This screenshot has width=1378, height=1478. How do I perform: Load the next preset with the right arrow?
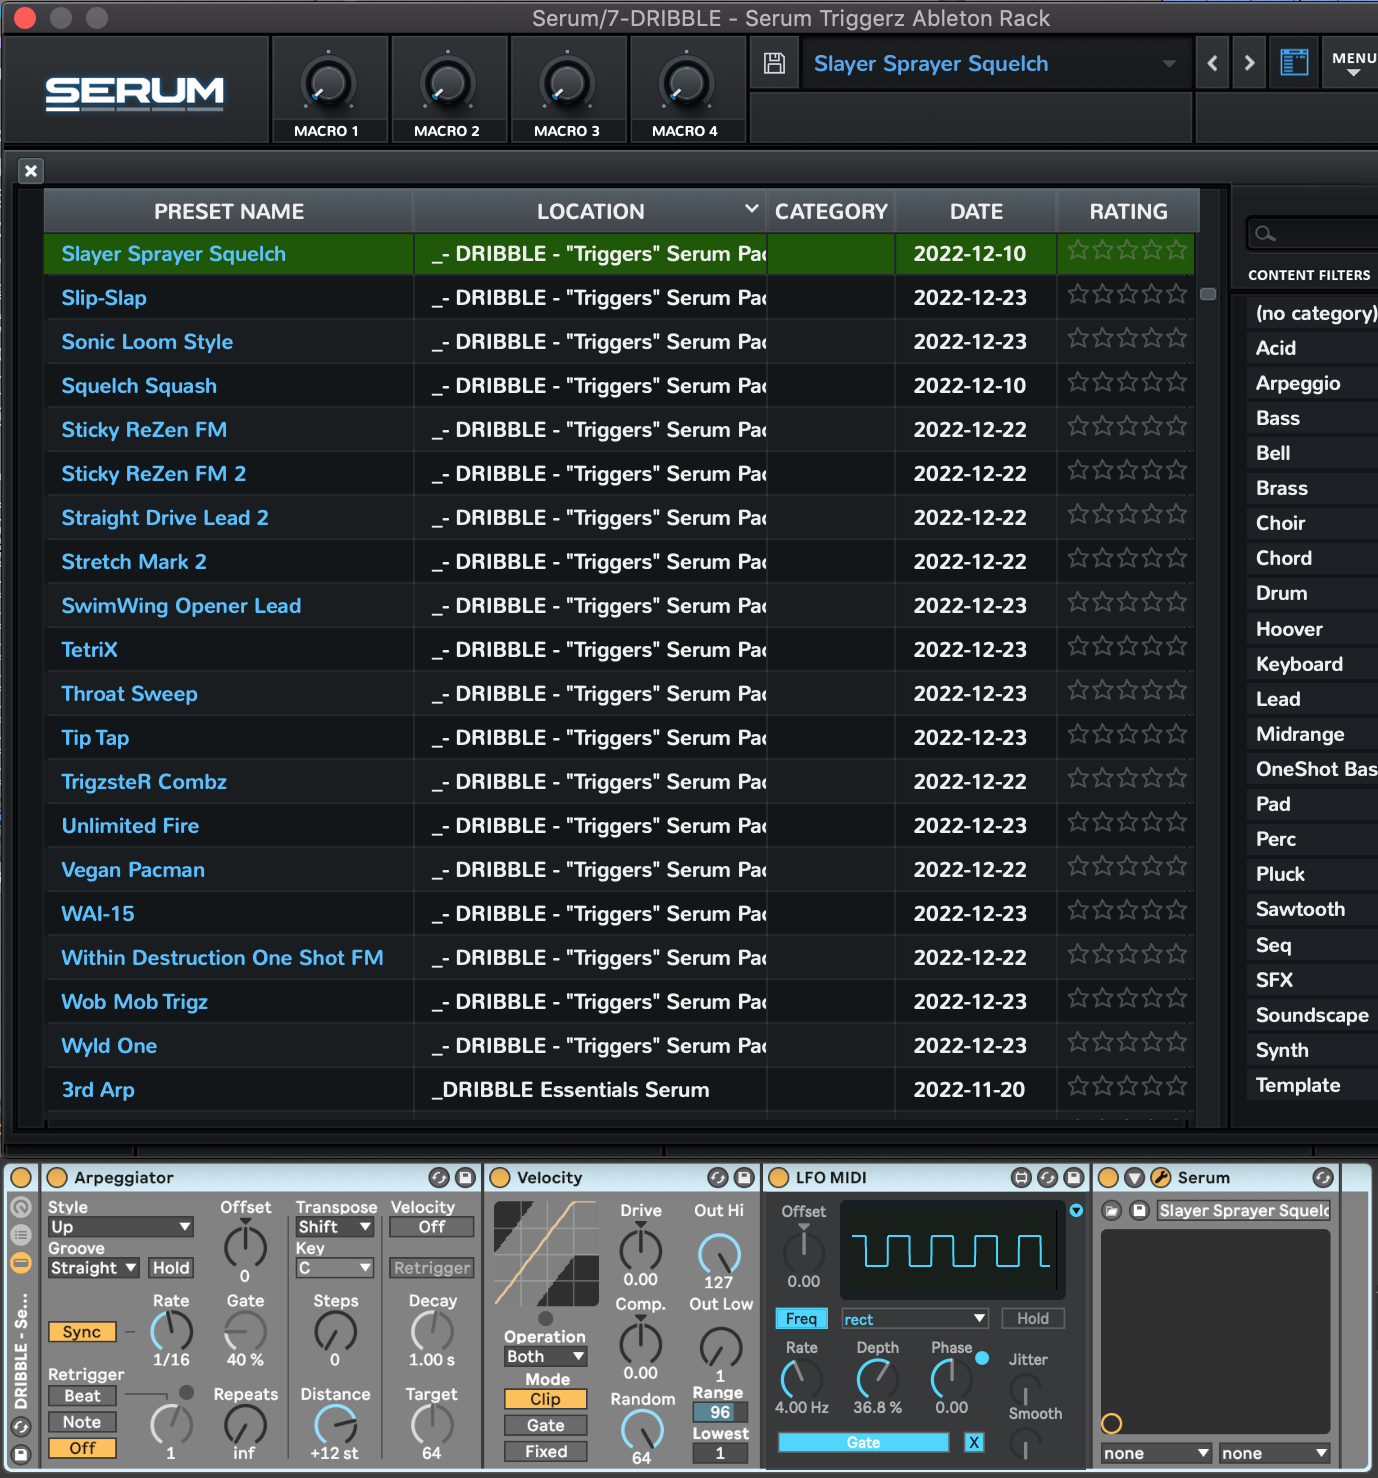tap(1249, 63)
